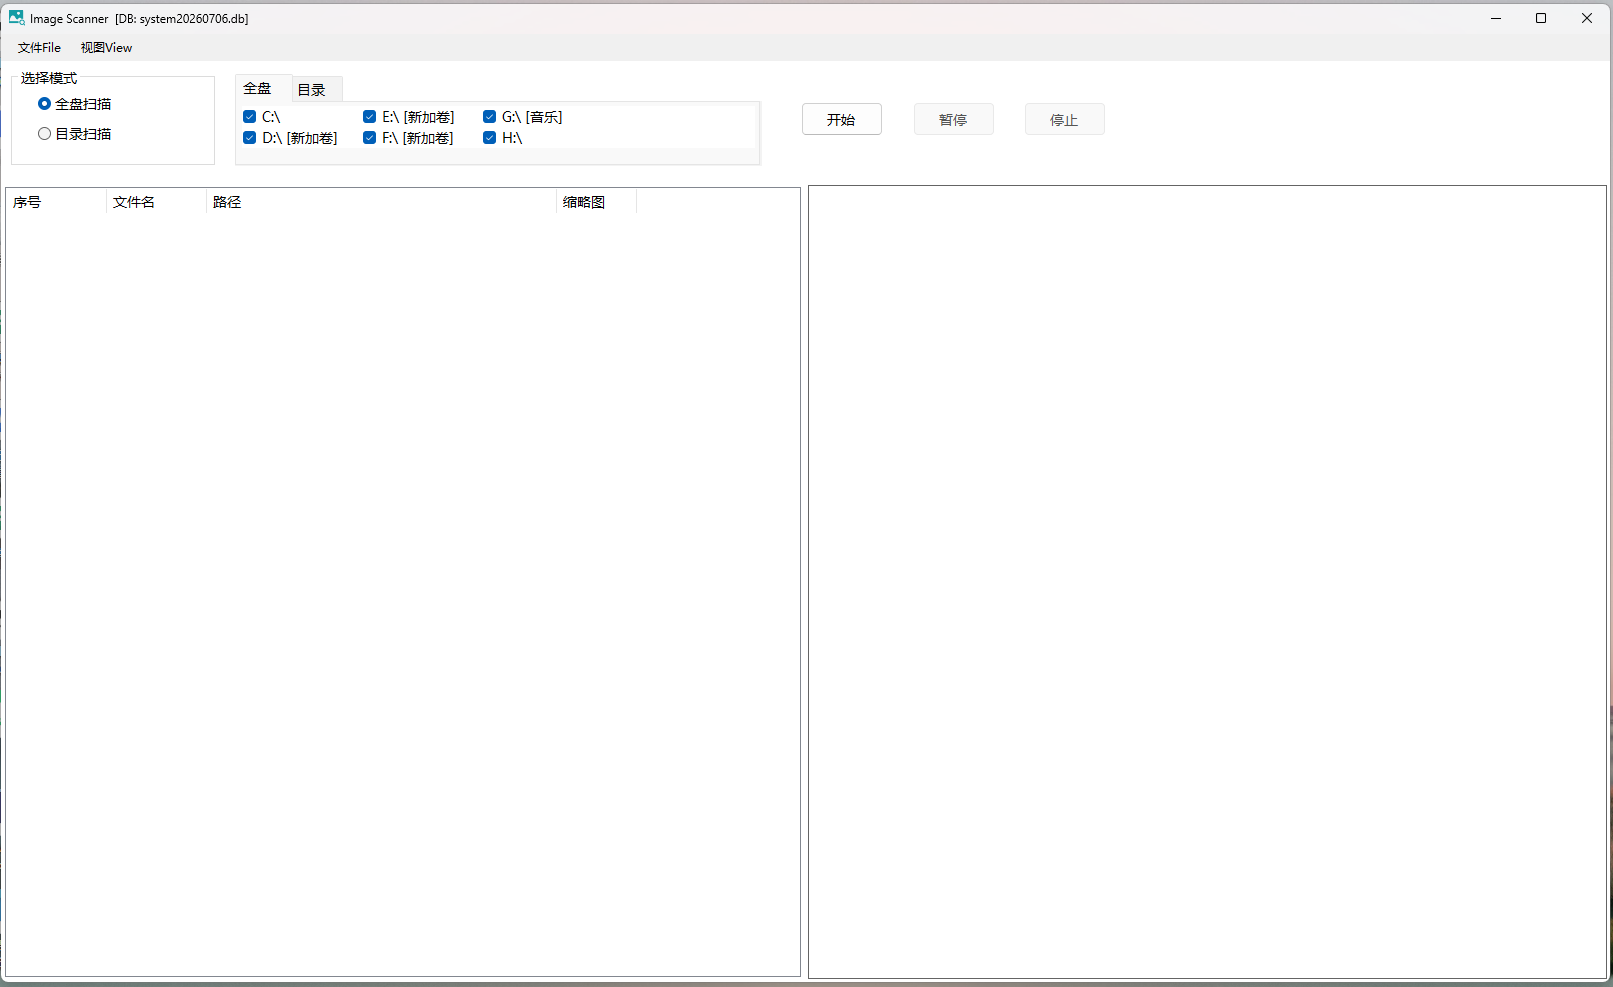Close the Image Scanner window

[x=1587, y=18]
